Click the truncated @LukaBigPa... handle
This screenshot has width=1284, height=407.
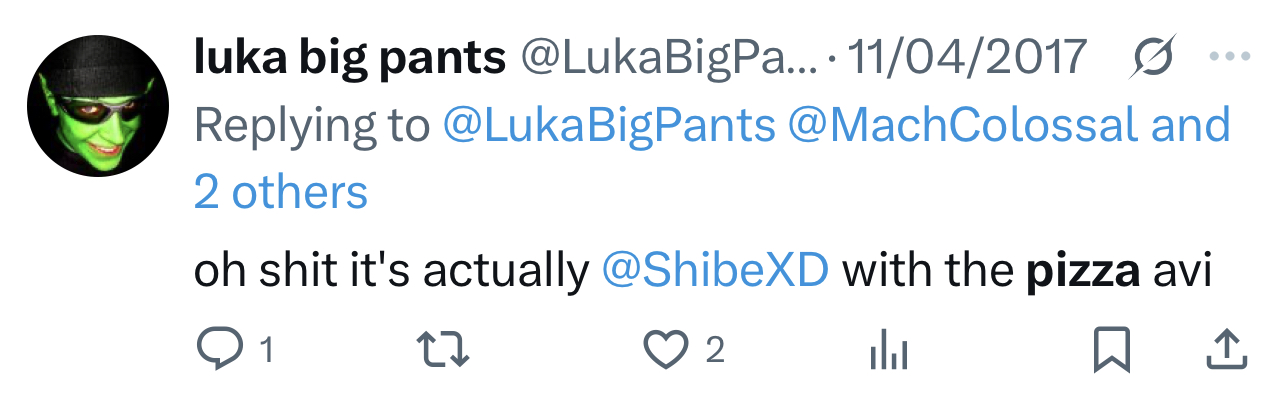[668, 59]
